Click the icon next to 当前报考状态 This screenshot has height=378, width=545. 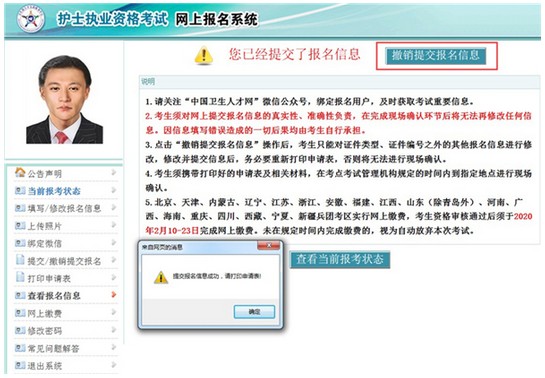tap(20, 190)
